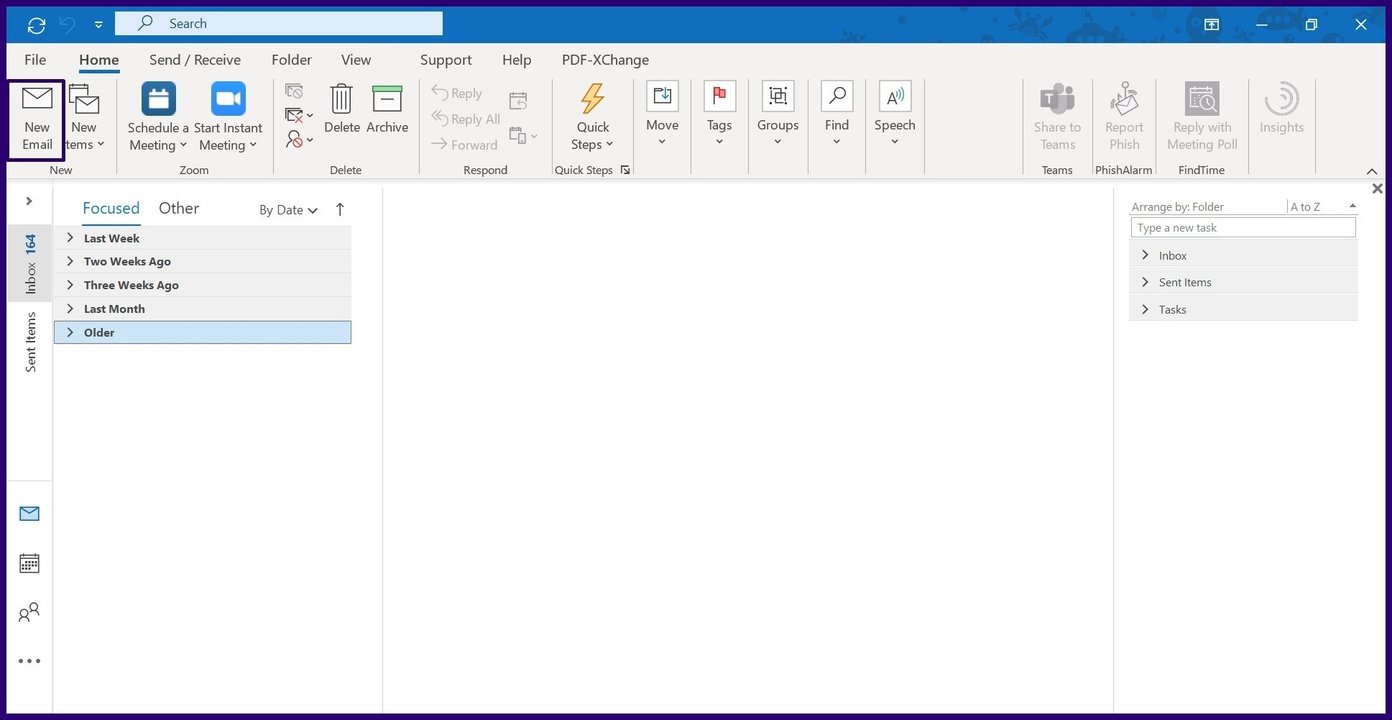The width and height of the screenshot is (1392, 720).
Task: Click the Type a new task field
Action: (1242, 227)
